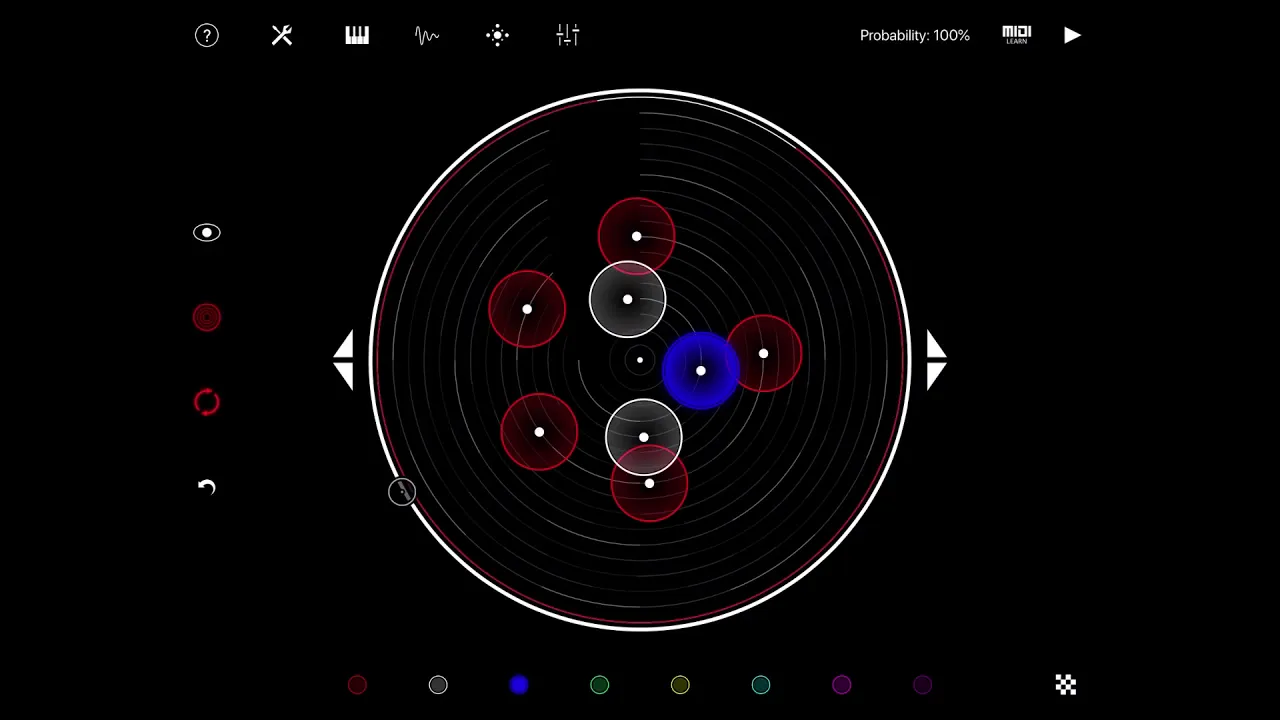Click the MIDI Learn icon
Viewport: 1280px width, 720px height.
[x=1016, y=35]
